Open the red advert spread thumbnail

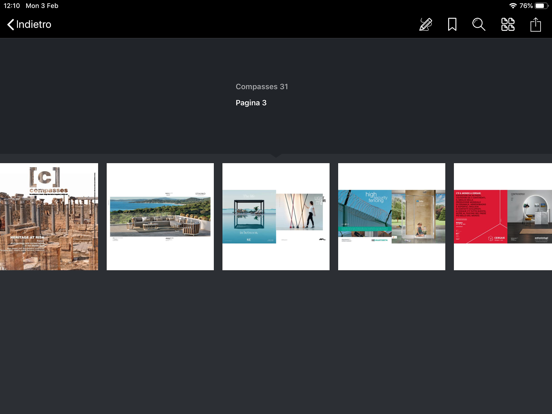pos(503,217)
